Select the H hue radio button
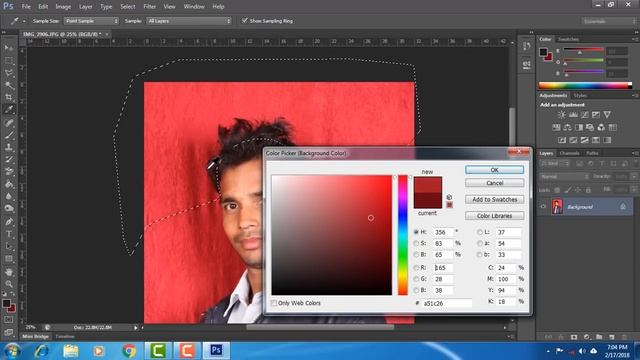 click(x=416, y=232)
